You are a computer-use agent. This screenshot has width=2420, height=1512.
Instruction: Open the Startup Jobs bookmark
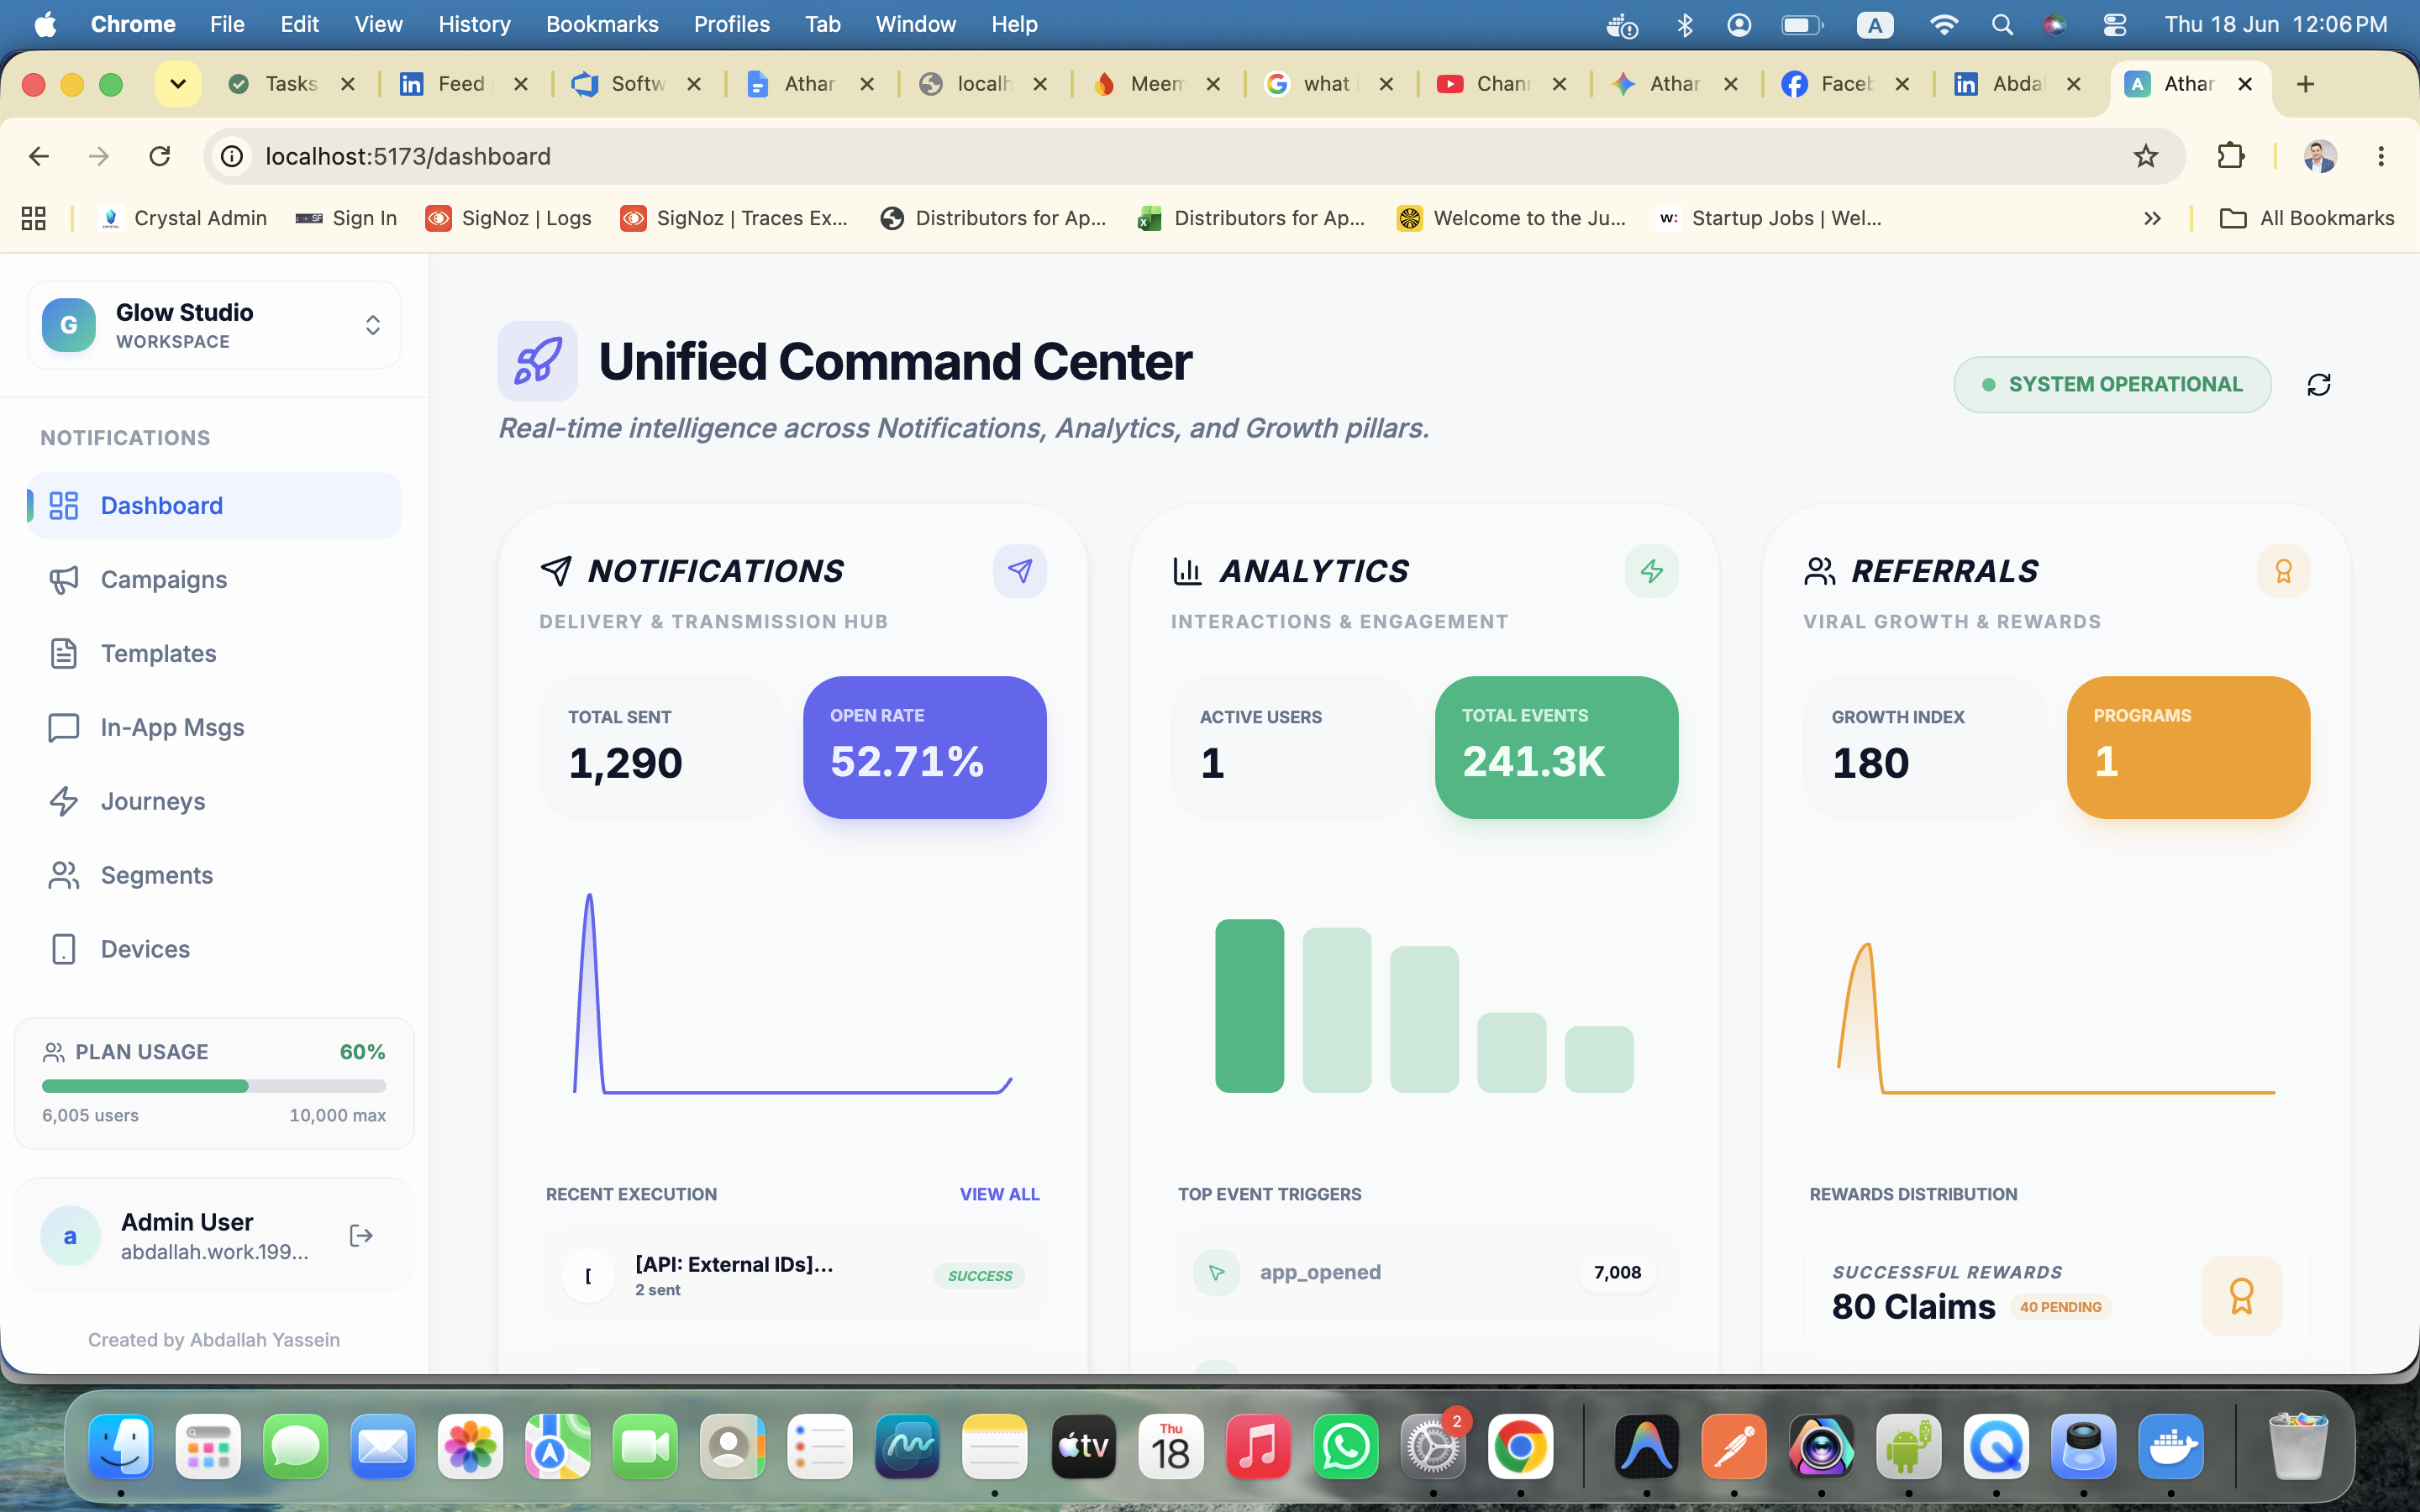coord(1769,218)
